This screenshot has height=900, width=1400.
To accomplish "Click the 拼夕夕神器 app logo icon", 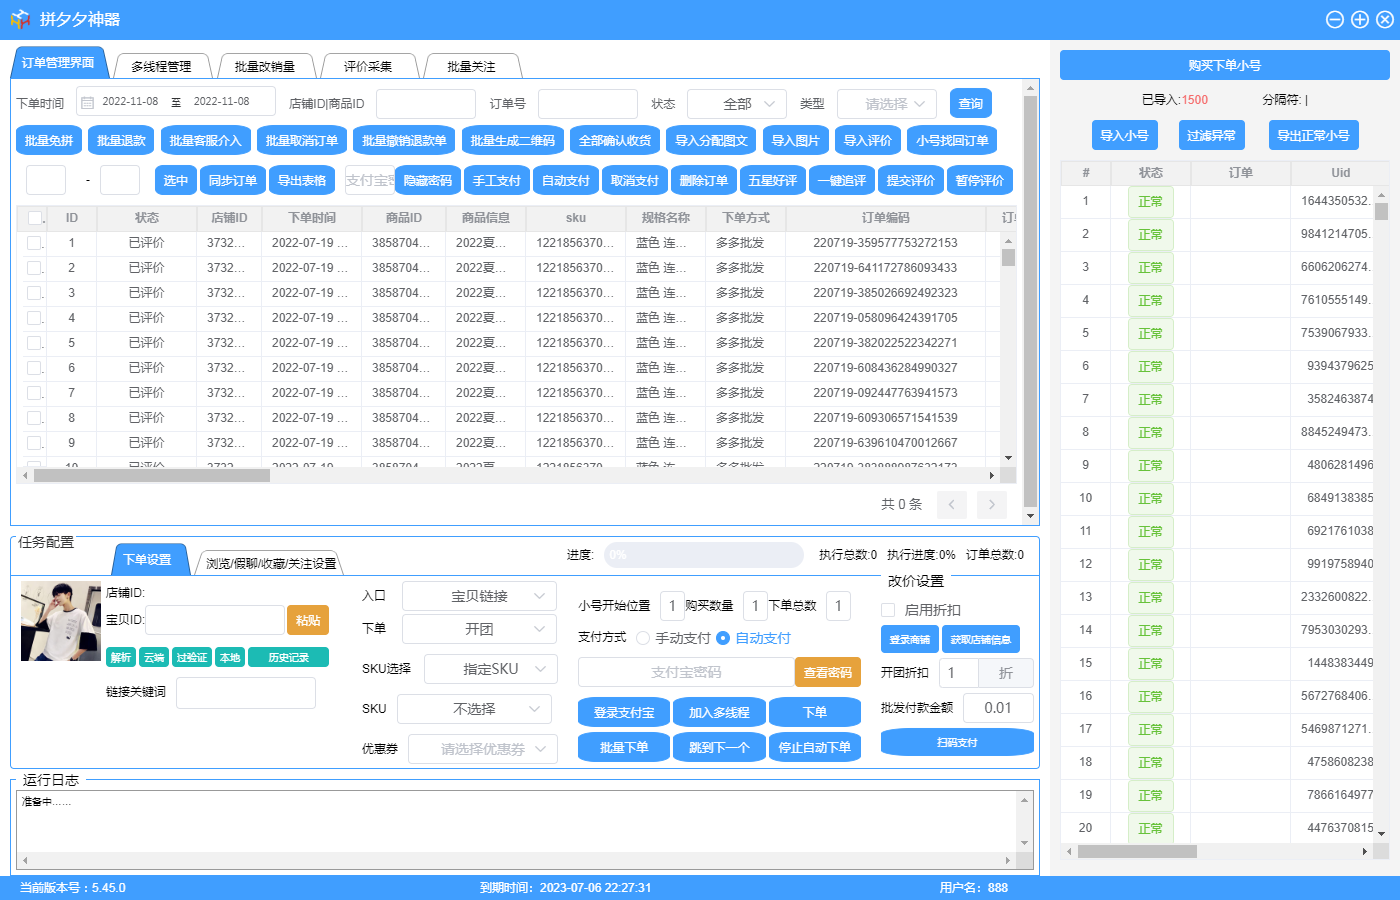I will pyautogui.click(x=20, y=19).
